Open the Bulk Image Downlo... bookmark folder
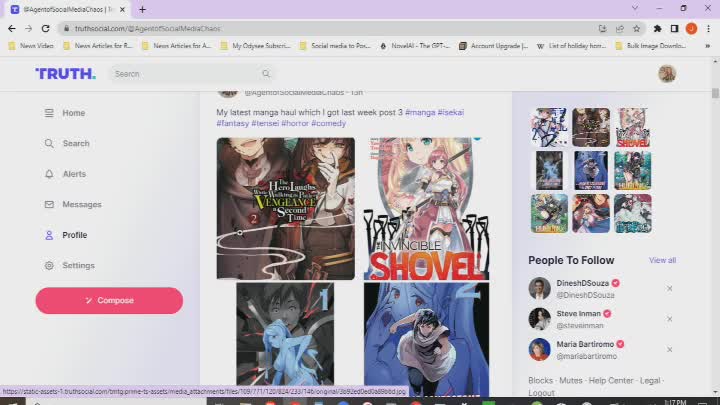The height and width of the screenshot is (405, 720). (x=651, y=46)
